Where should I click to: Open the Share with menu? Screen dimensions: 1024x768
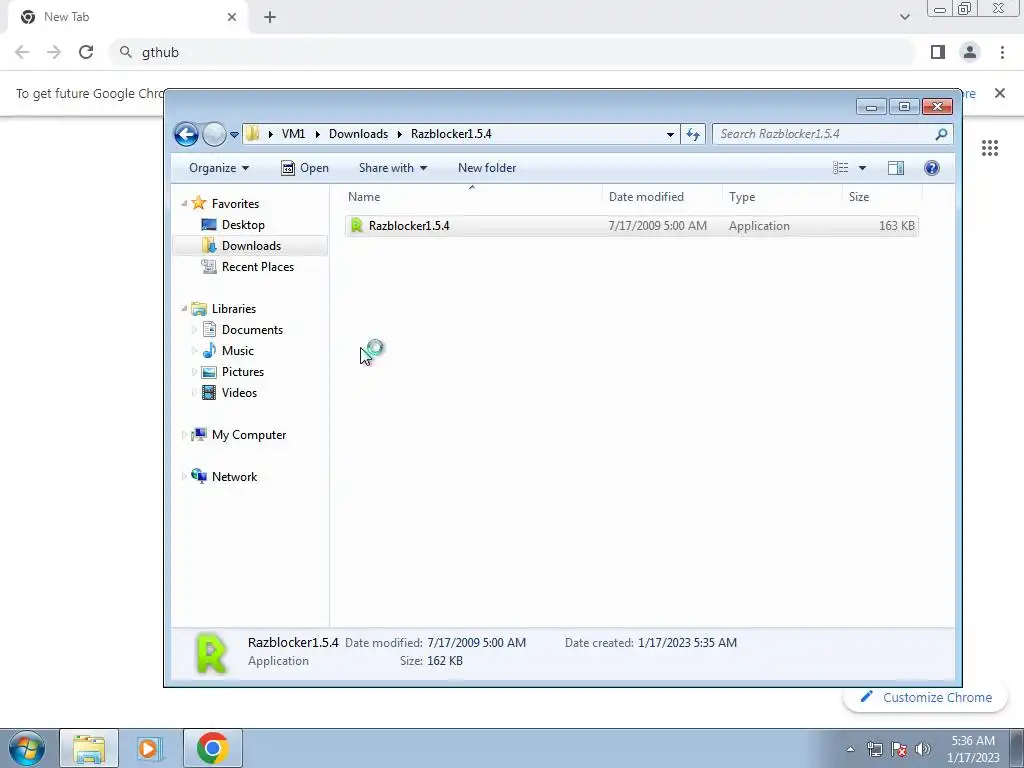tap(392, 168)
